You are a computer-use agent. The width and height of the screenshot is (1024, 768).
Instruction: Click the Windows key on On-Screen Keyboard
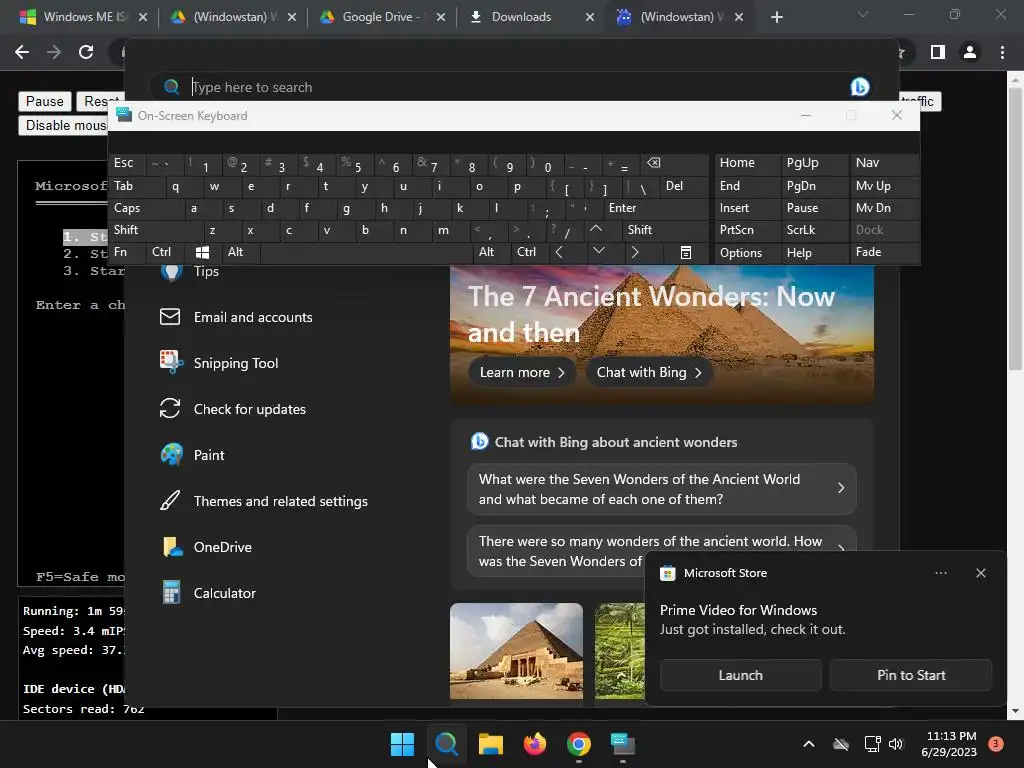coord(202,252)
